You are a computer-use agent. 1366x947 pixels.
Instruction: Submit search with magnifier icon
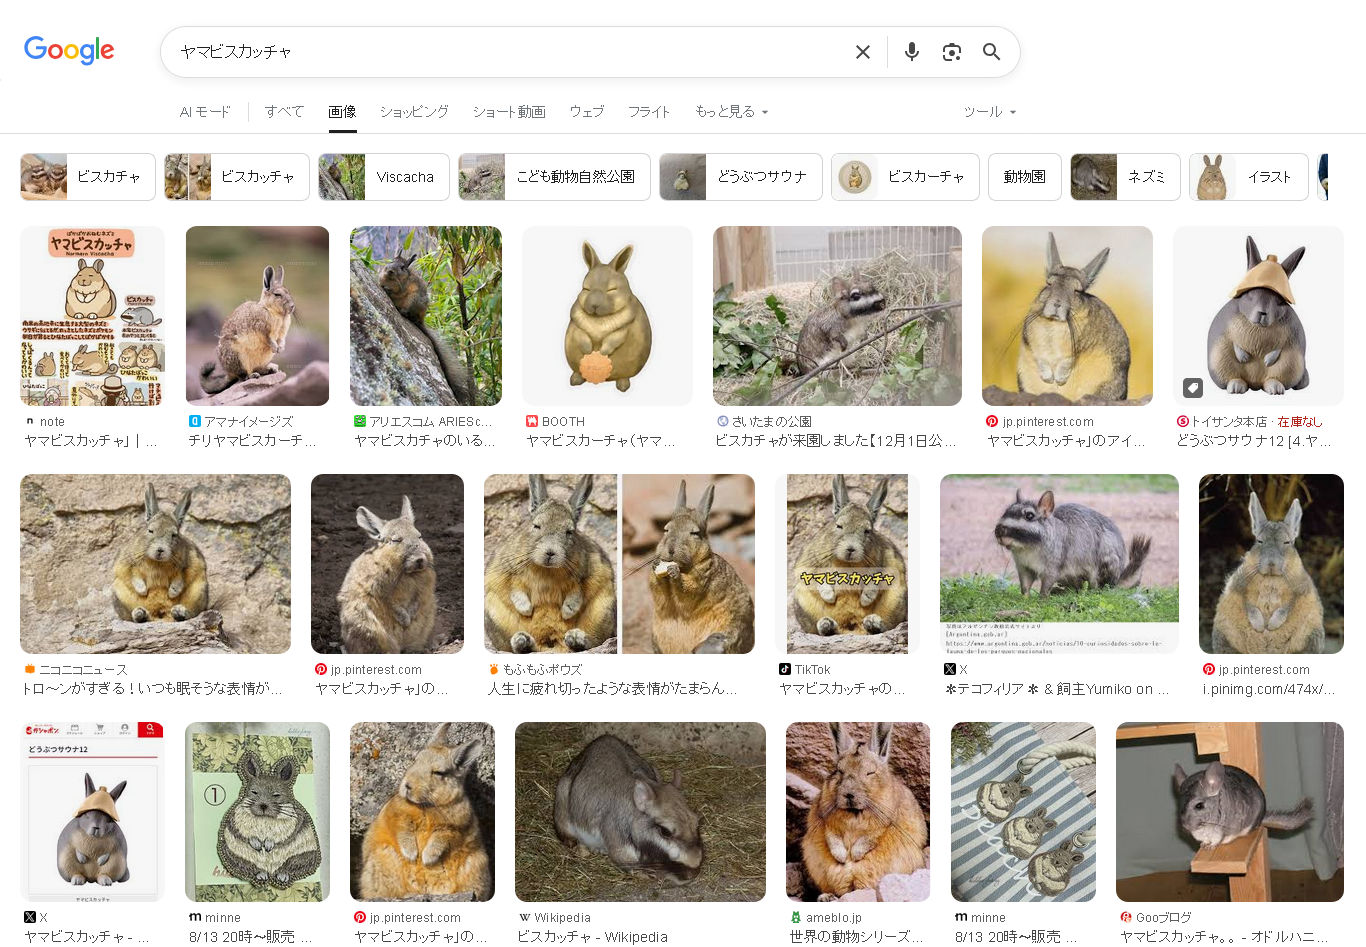tap(991, 52)
